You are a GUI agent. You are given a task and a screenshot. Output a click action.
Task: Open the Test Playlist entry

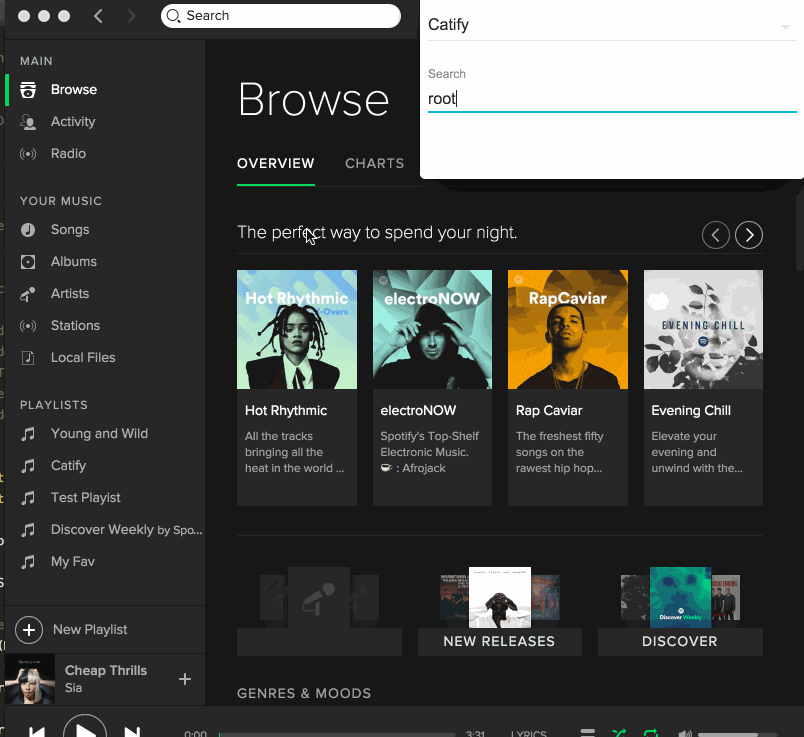click(85, 497)
